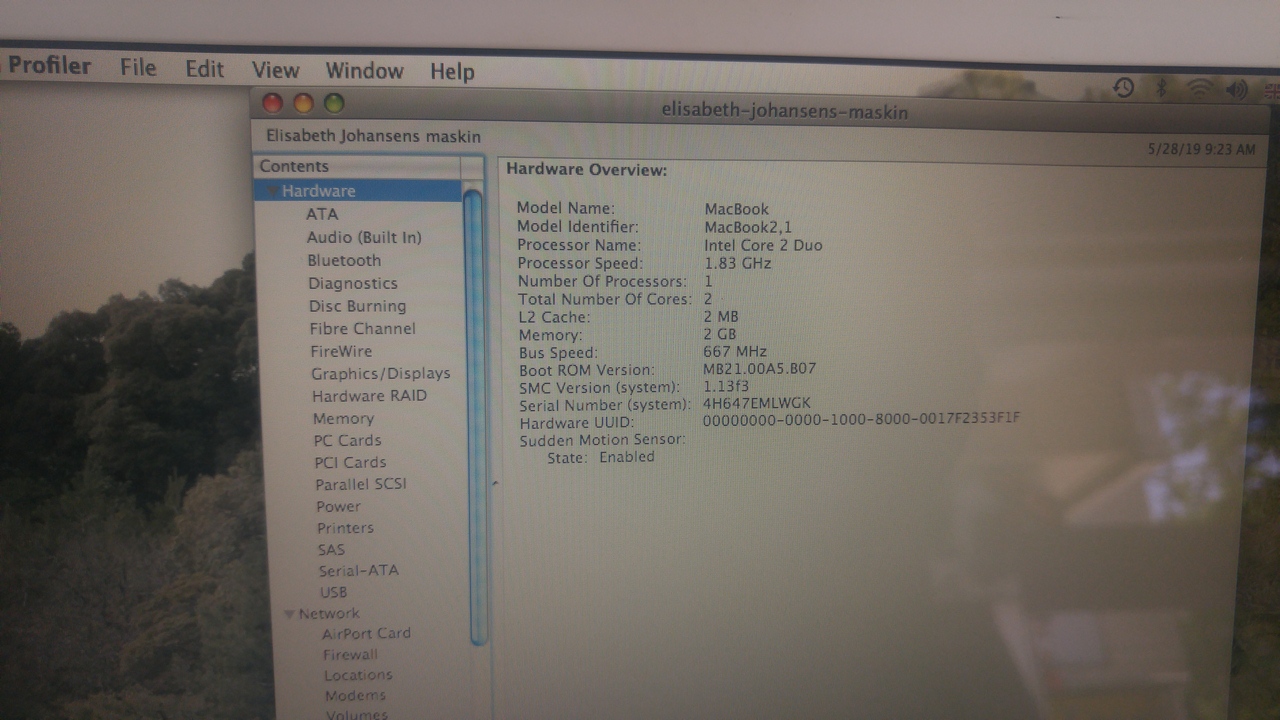Screen dimensions: 1280x720
Task: Select Diagnostics entry
Action: click(x=353, y=283)
